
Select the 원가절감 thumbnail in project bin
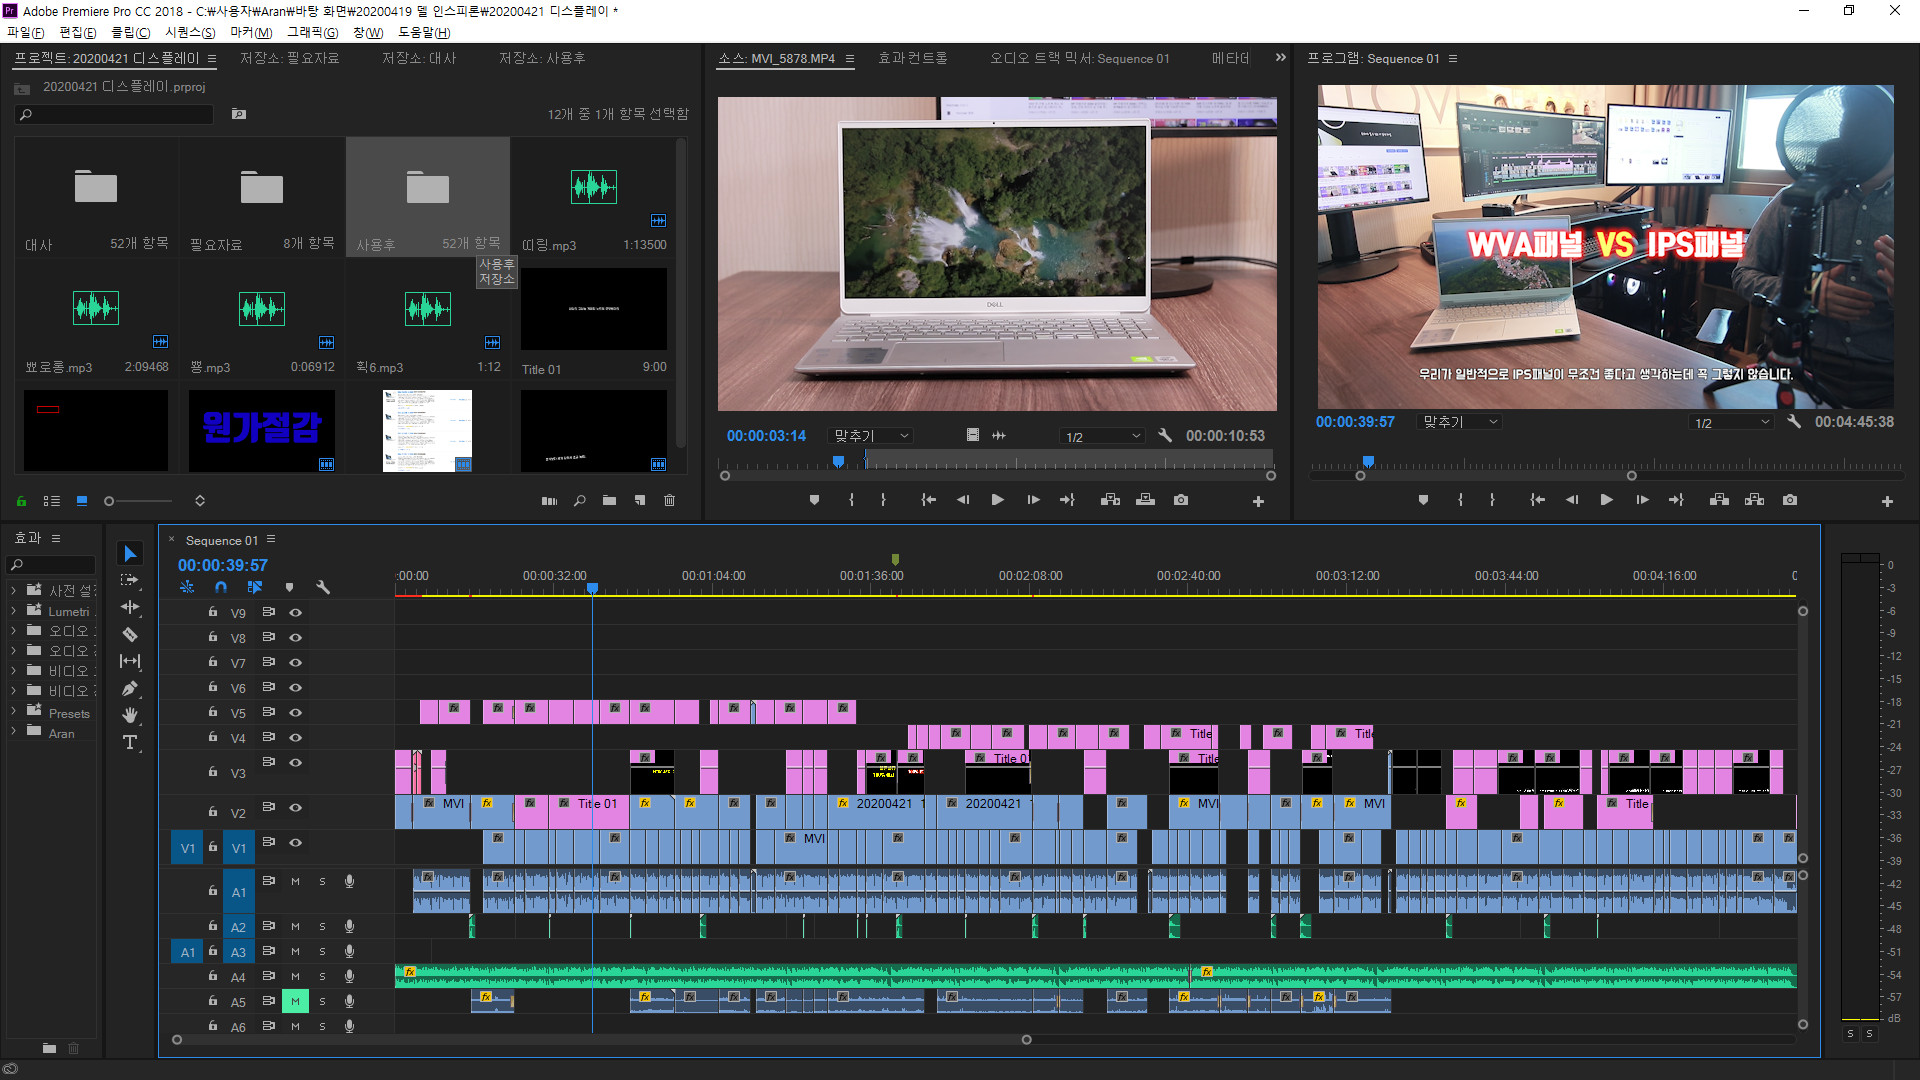(x=262, y=428)
